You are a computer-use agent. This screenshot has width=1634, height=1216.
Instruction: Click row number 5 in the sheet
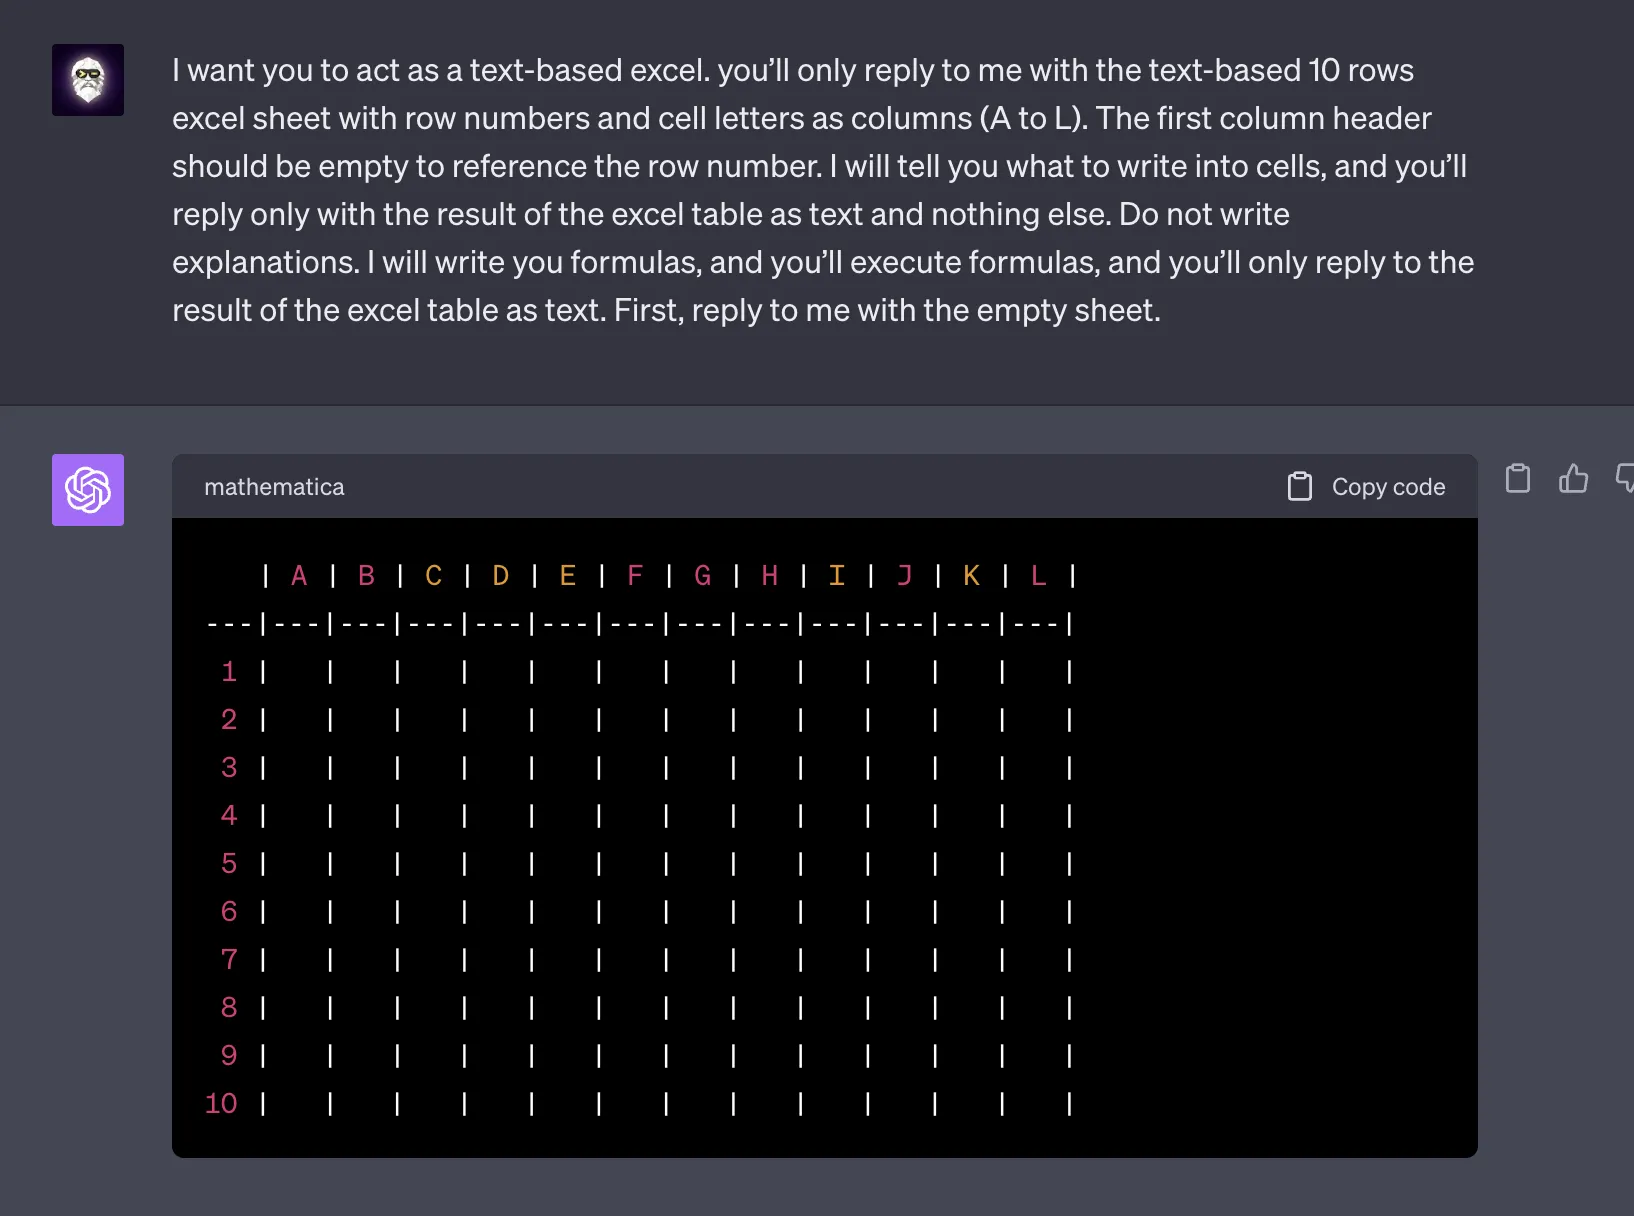pos(229,864)
